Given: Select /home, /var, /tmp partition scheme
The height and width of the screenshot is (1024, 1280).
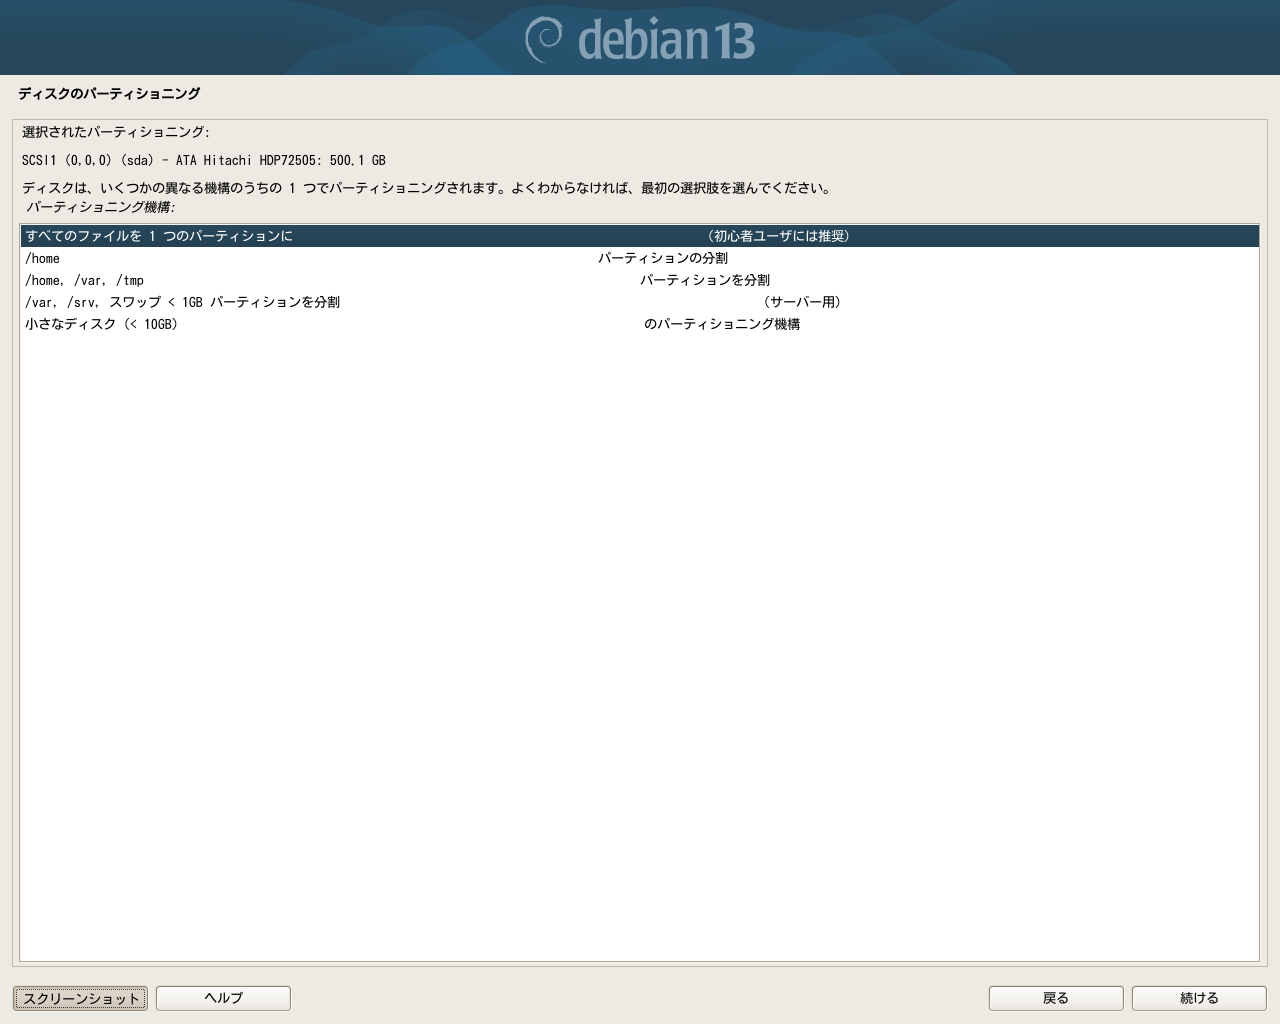Looking at the screenshot, I should [x=639, y=280].
